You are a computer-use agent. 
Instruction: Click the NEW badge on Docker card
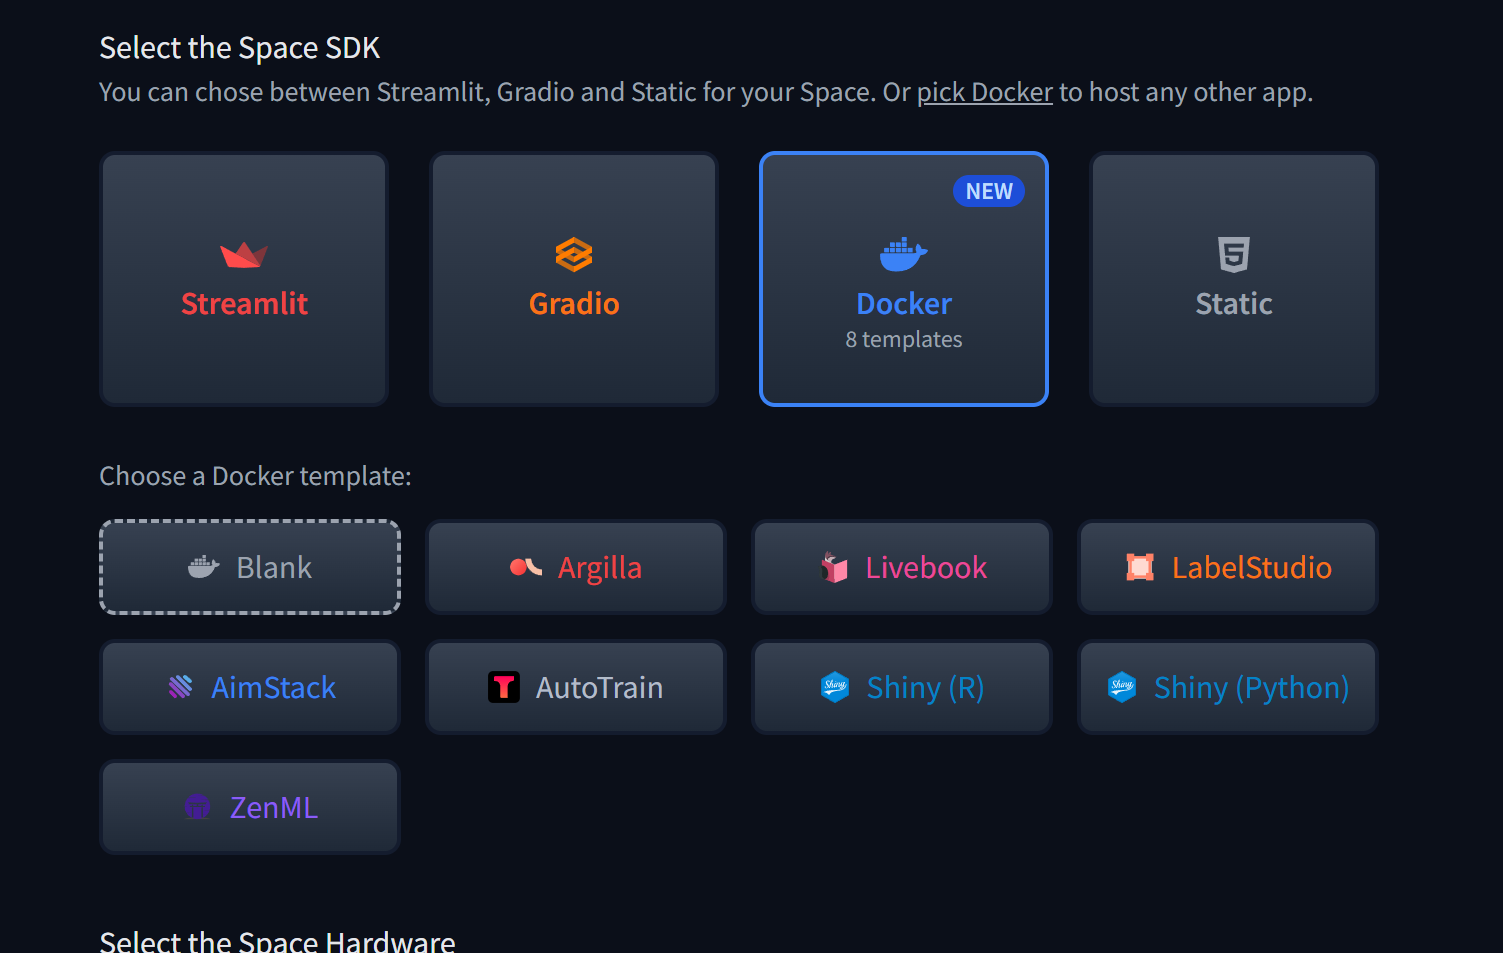tap(989, 191)
